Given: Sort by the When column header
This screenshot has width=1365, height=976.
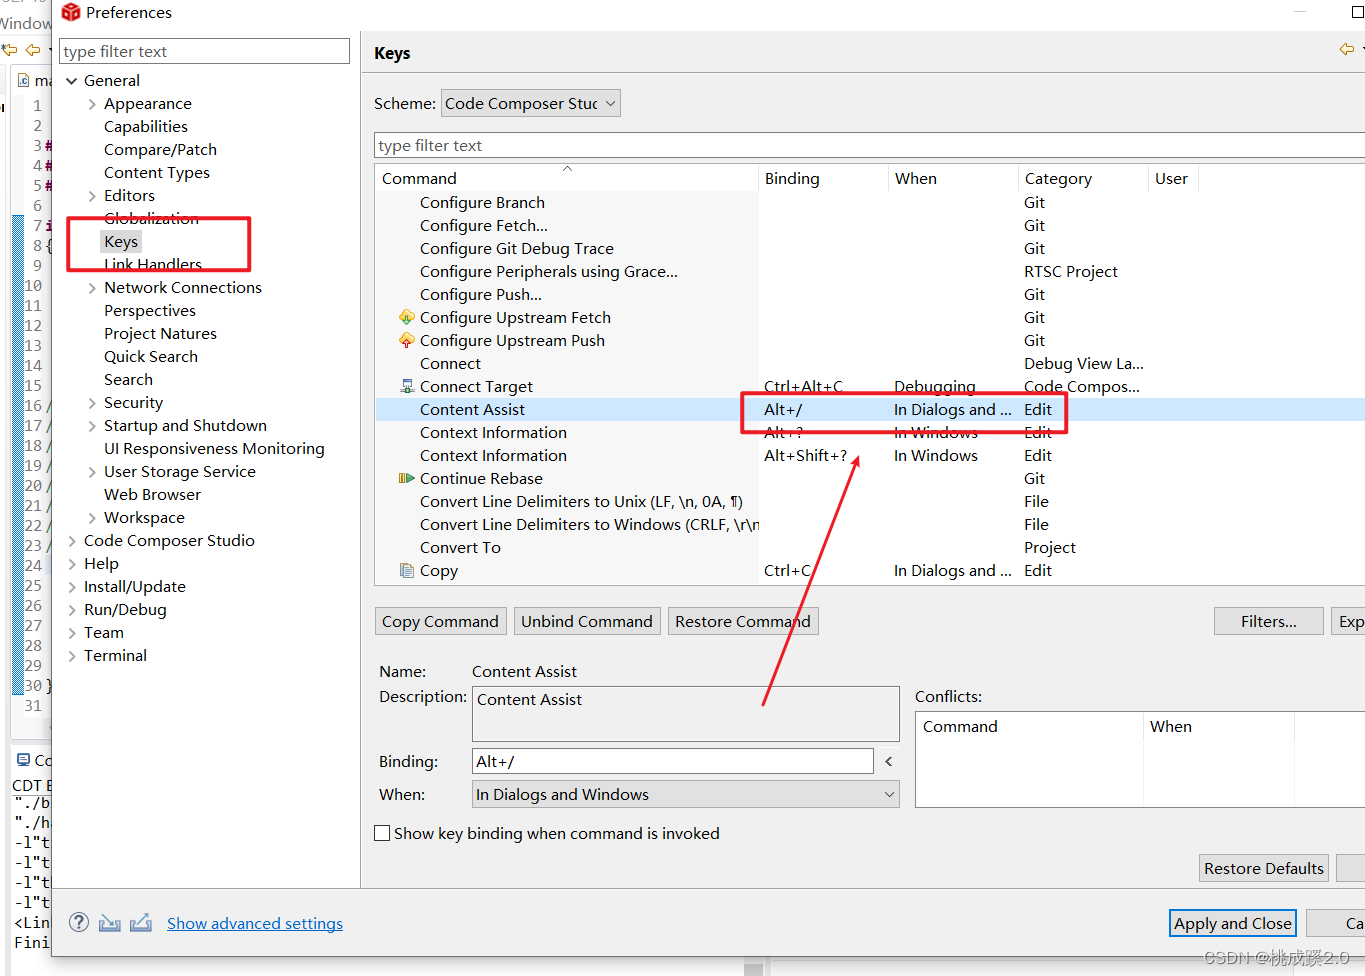Looking at the screenshot, I should 953,178.
